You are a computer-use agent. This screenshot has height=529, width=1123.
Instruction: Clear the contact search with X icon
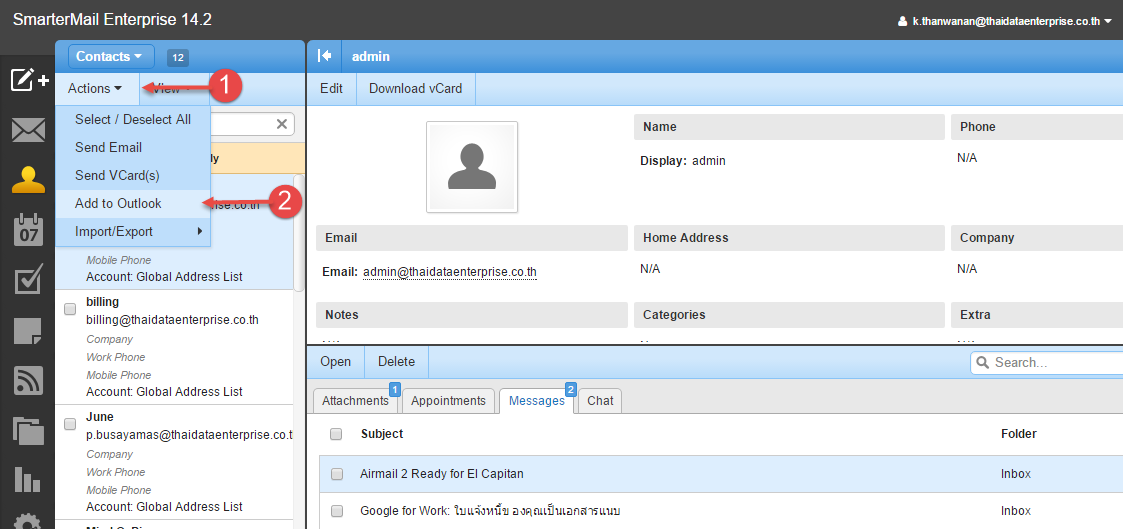[x=282, y=124]
